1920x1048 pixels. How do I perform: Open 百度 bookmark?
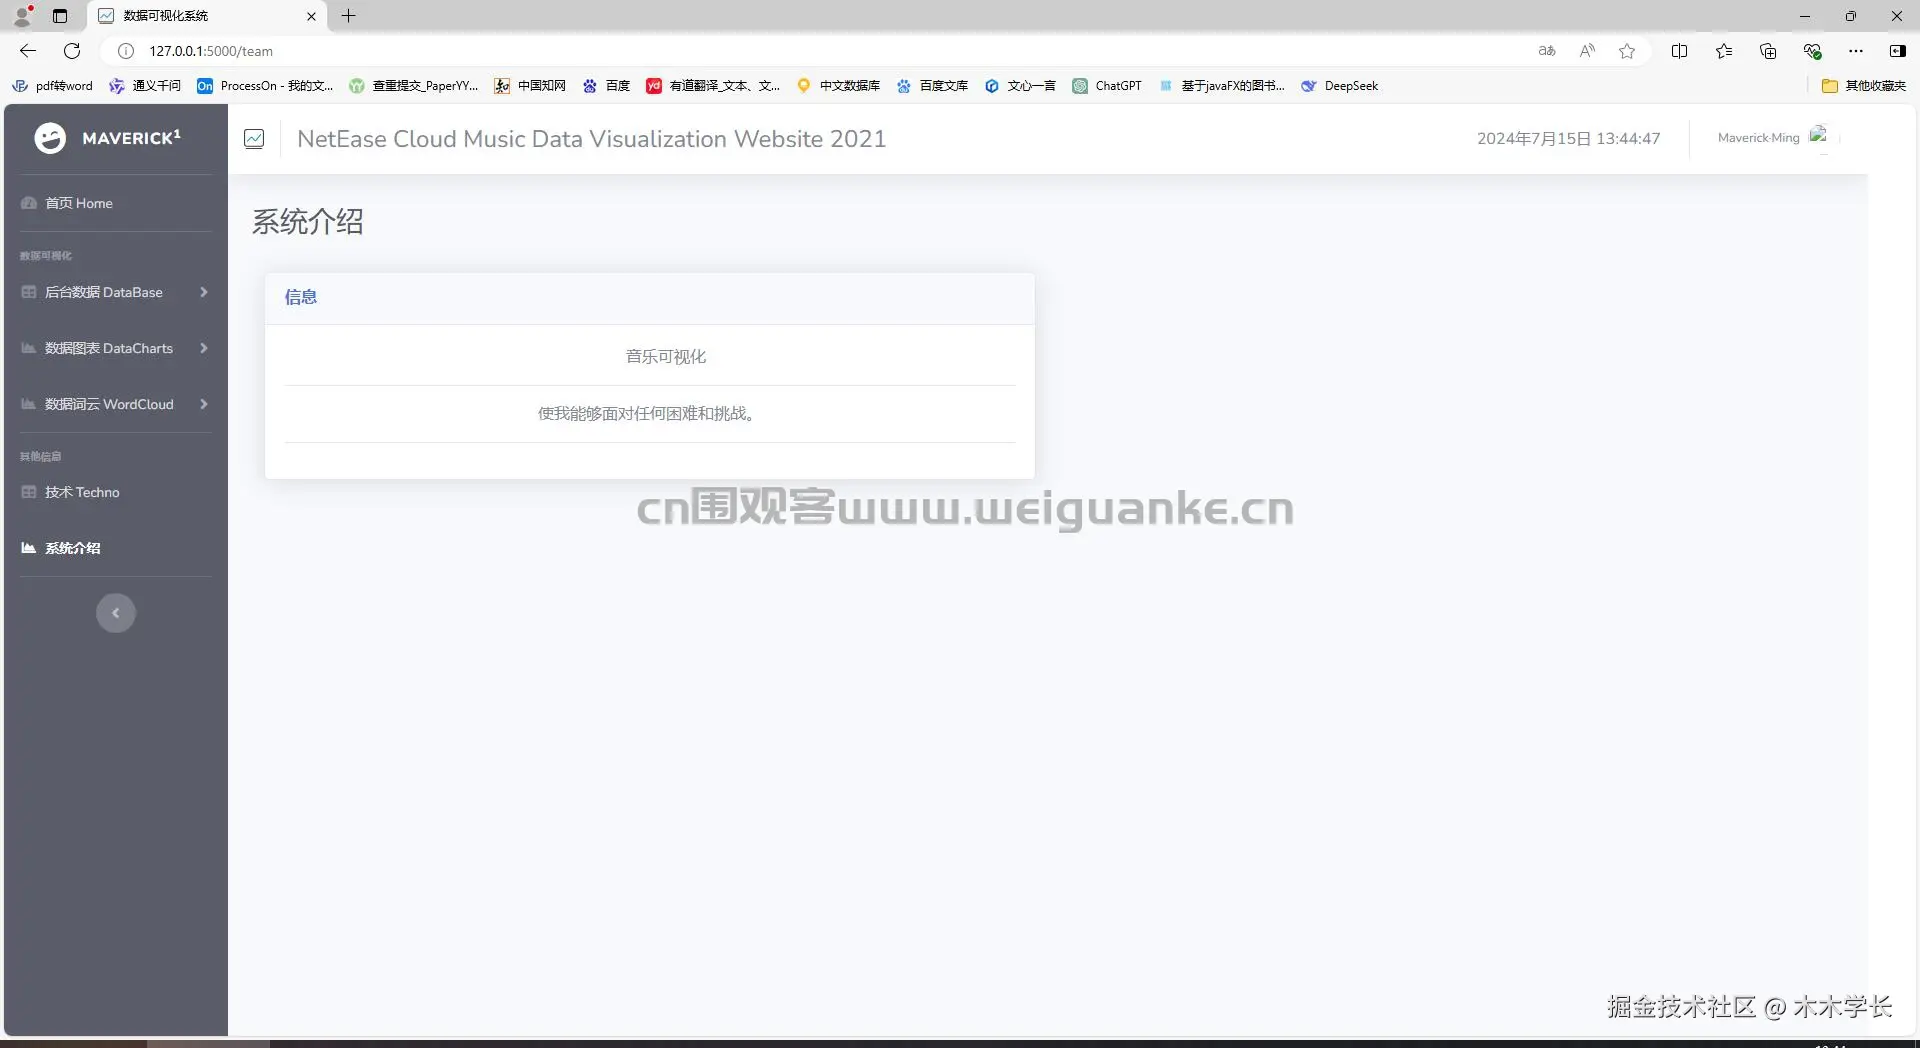[606, 86]
